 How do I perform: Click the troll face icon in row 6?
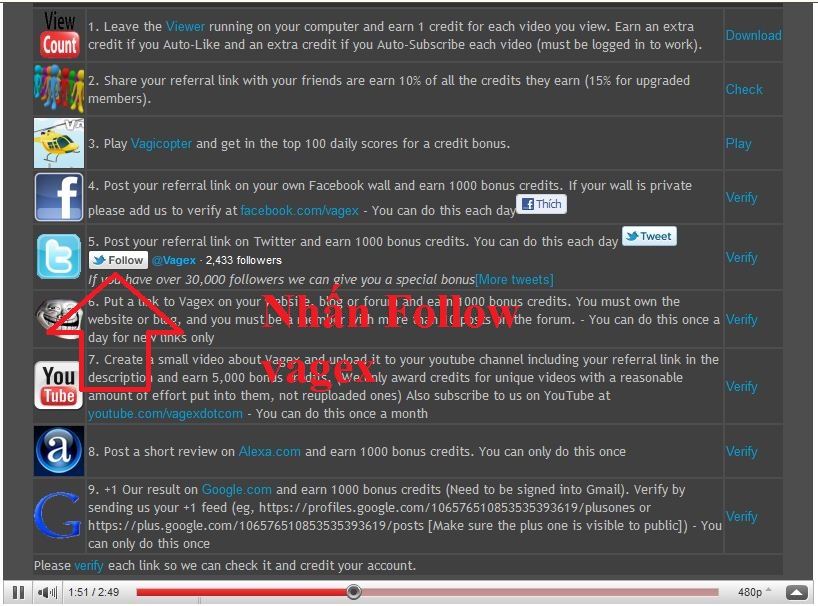(59, 319)
